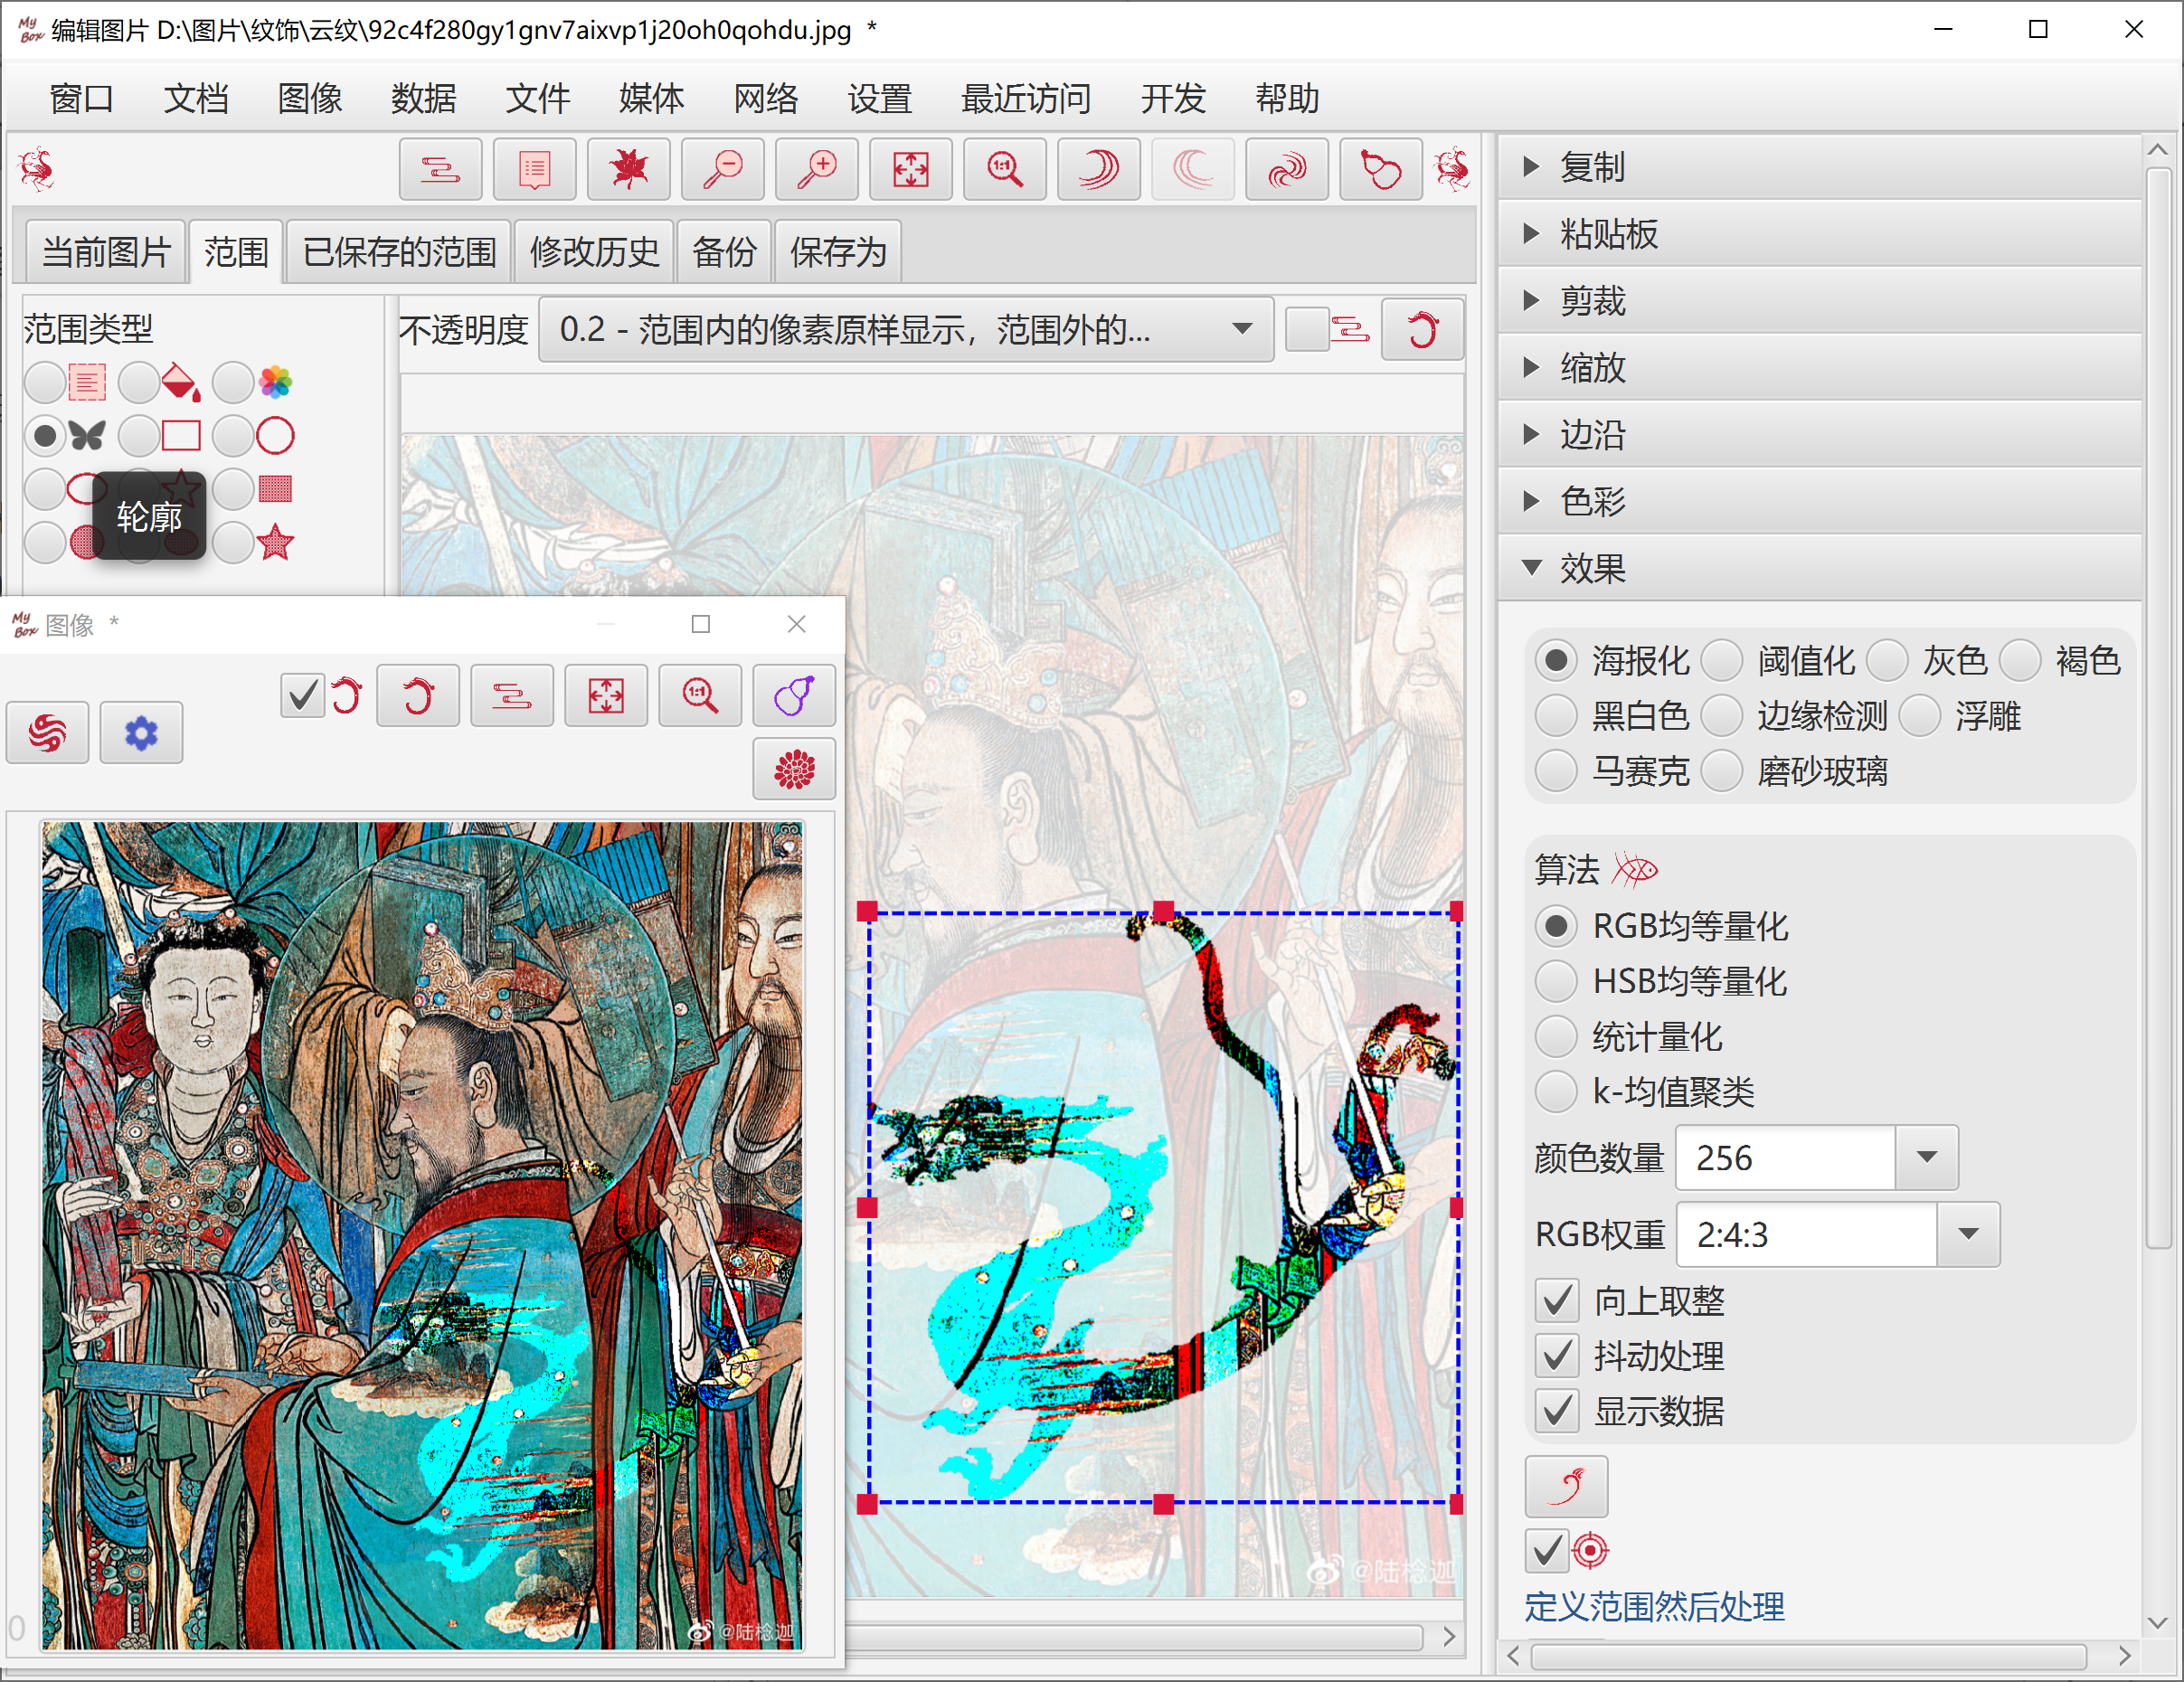
Task: Switch to the 修改历史 tab
Action: (595, 252)
